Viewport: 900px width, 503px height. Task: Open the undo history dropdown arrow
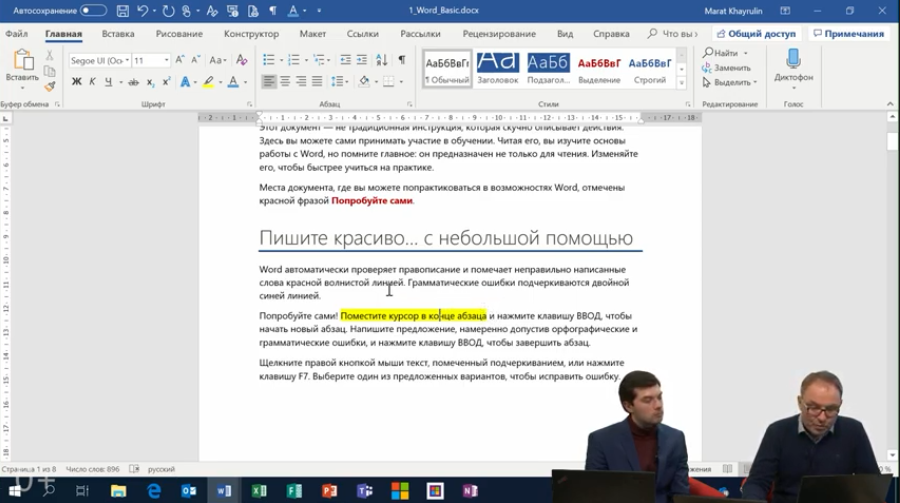coord(154,10)
